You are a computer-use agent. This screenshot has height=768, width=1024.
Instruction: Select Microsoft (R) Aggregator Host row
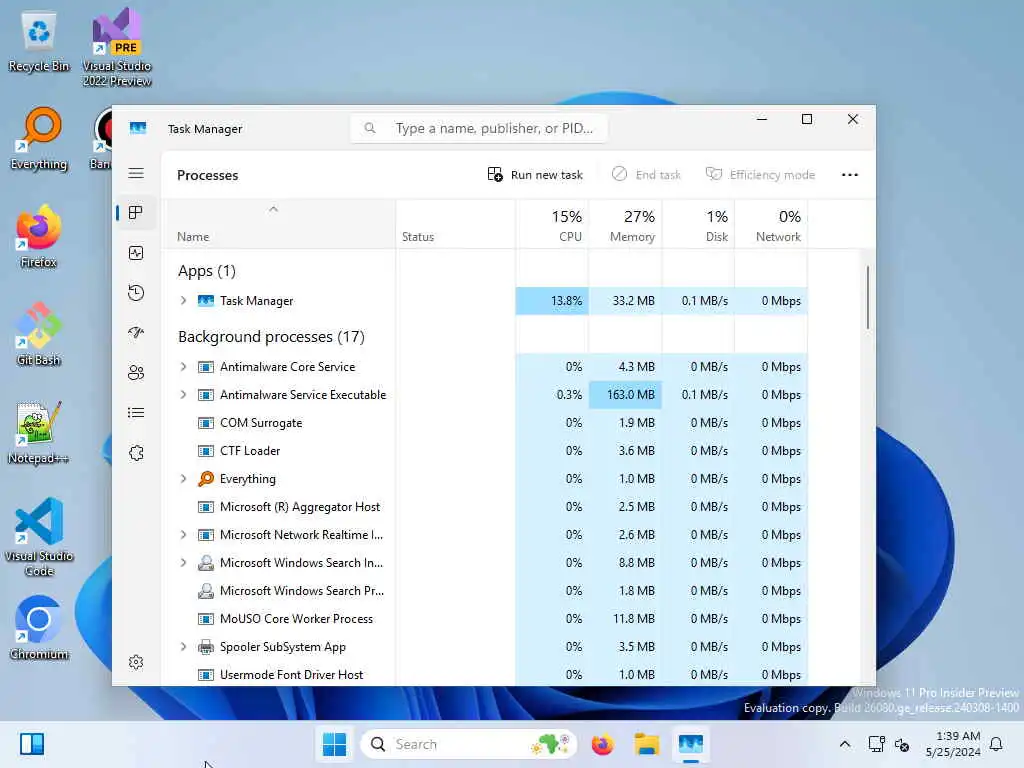pos(485,507)
